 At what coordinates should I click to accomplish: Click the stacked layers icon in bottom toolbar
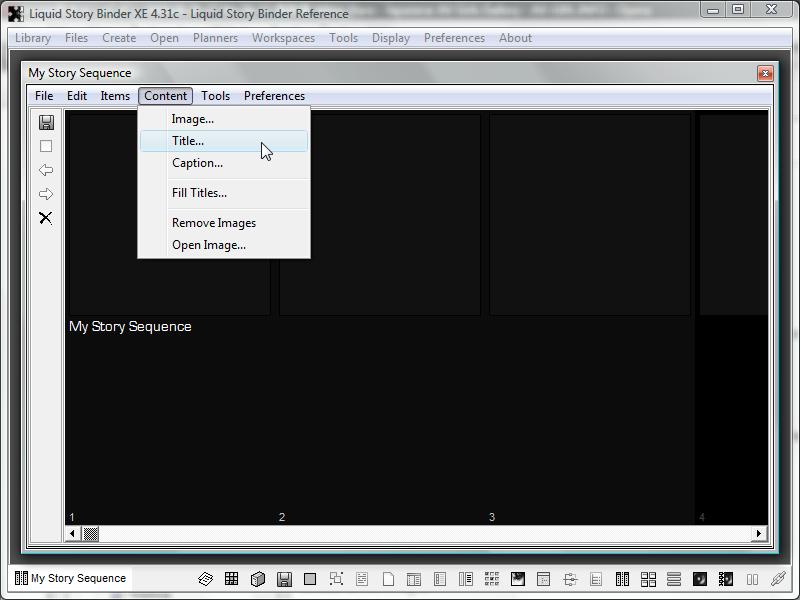coord(205,579)
